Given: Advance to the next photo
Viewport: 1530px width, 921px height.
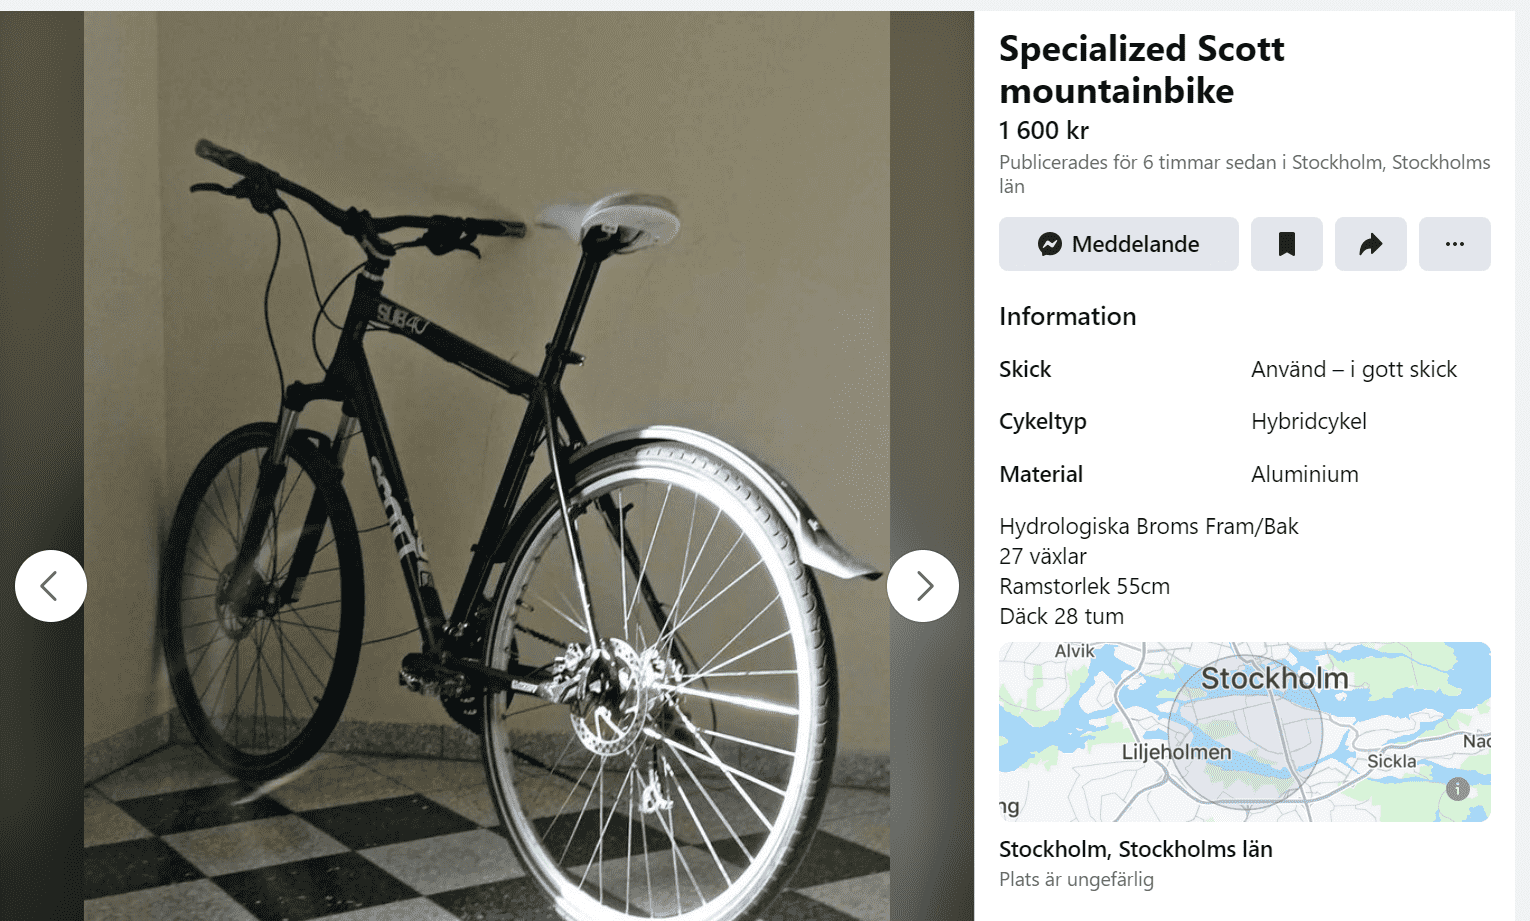Looking at the screenshot, I should click(x=923, y=586).
